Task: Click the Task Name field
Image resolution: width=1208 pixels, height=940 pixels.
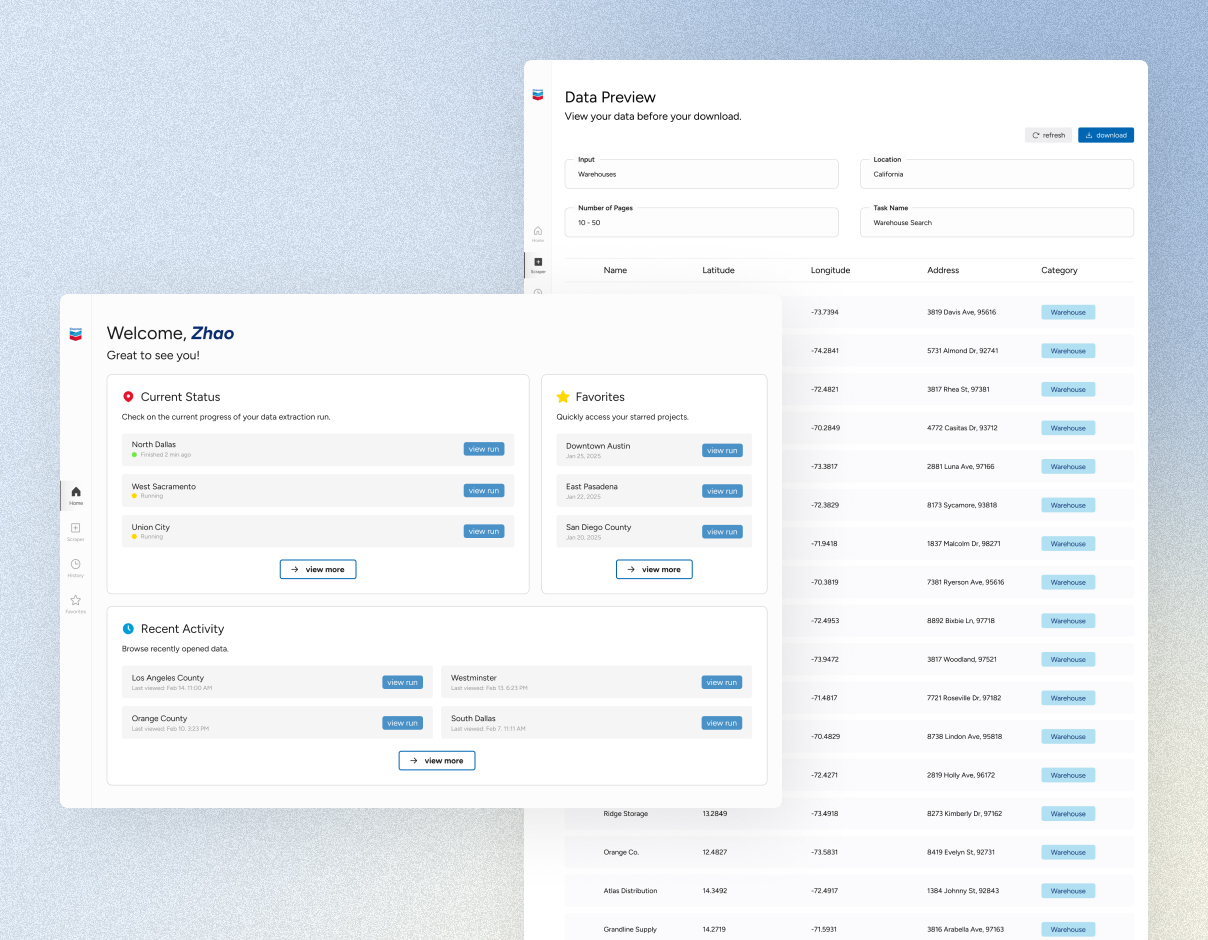Action: pyautogui.click(x=997, y=222)
